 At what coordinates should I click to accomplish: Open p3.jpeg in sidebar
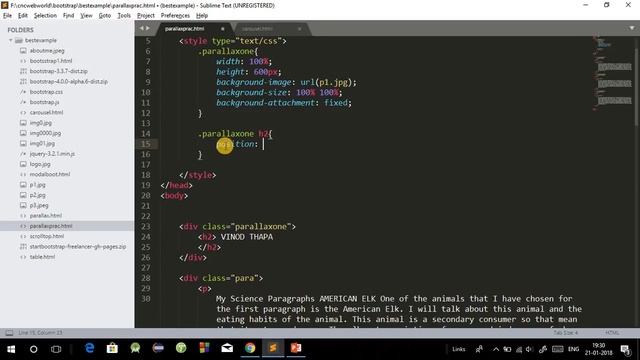click(39, 205)
